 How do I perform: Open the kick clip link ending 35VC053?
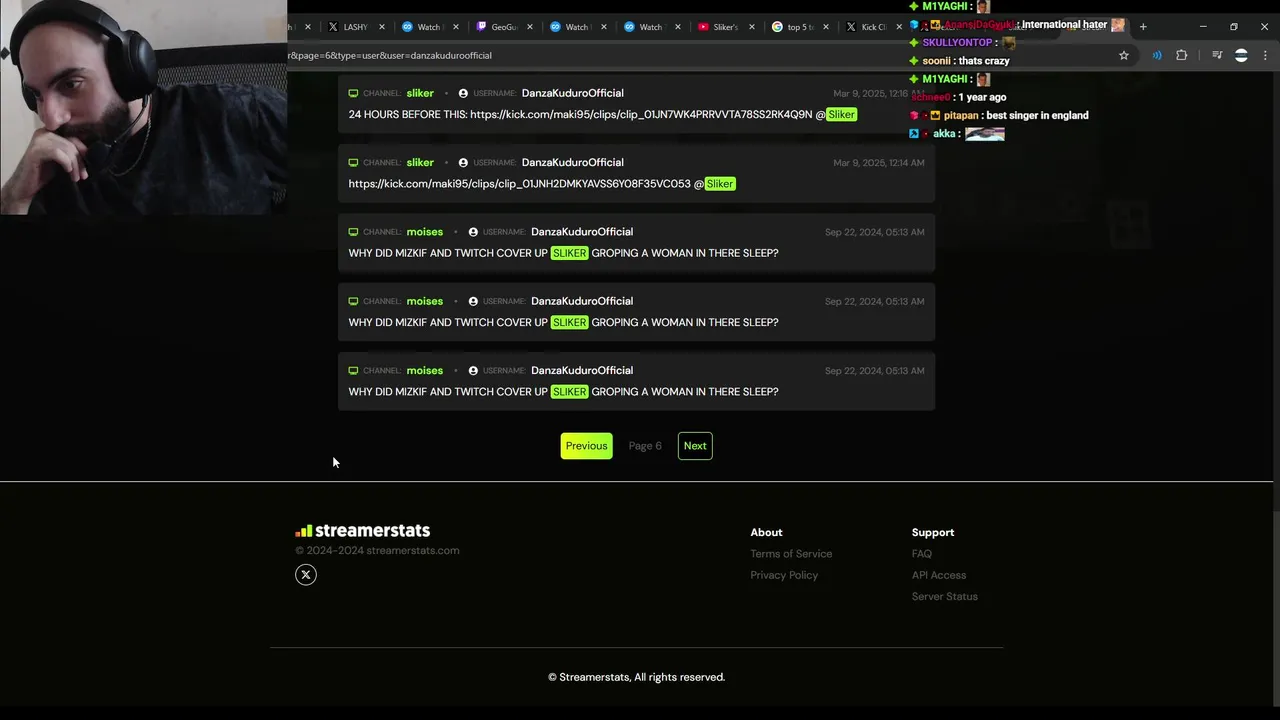pyautogui.click(x=519, y=184)
